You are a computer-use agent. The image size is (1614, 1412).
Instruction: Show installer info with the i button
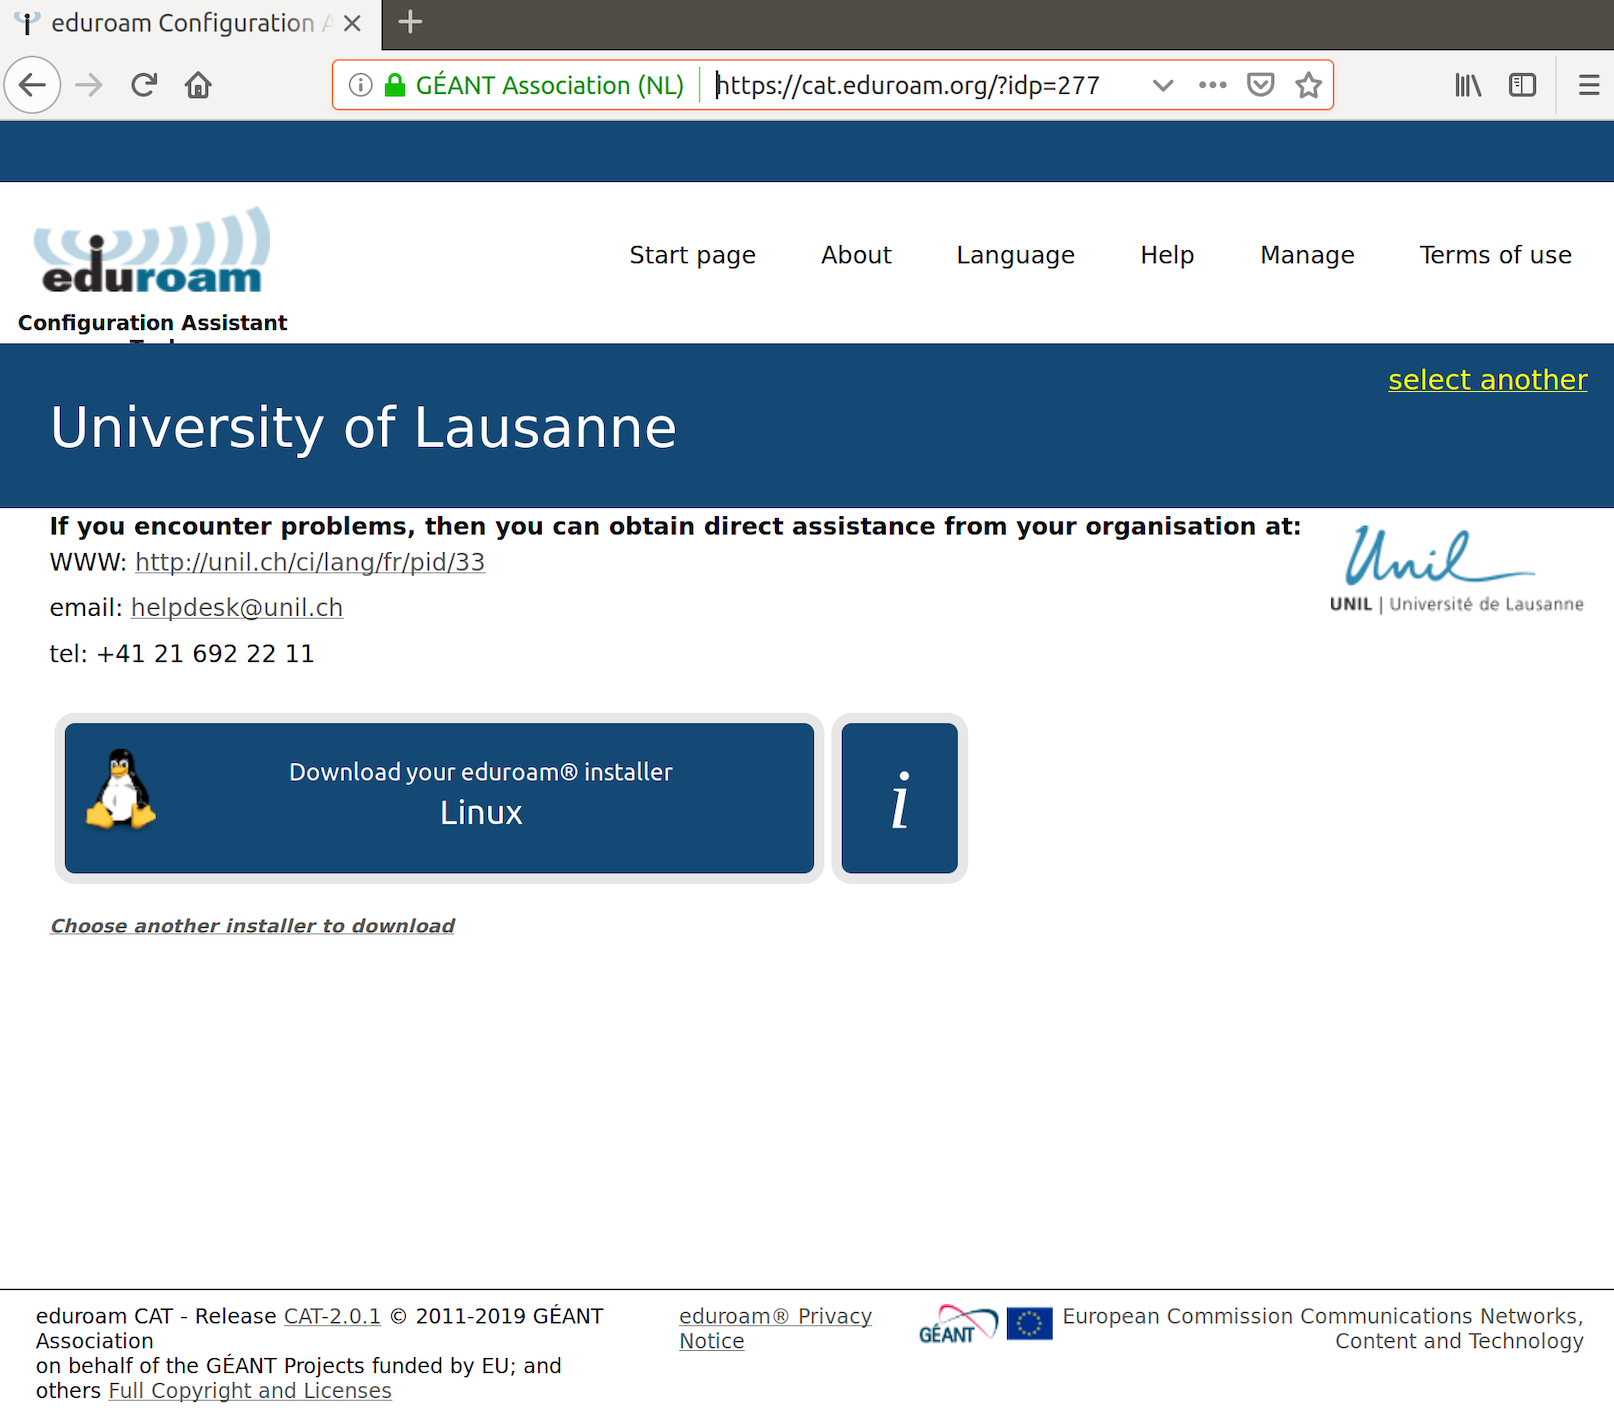point(899,797)
